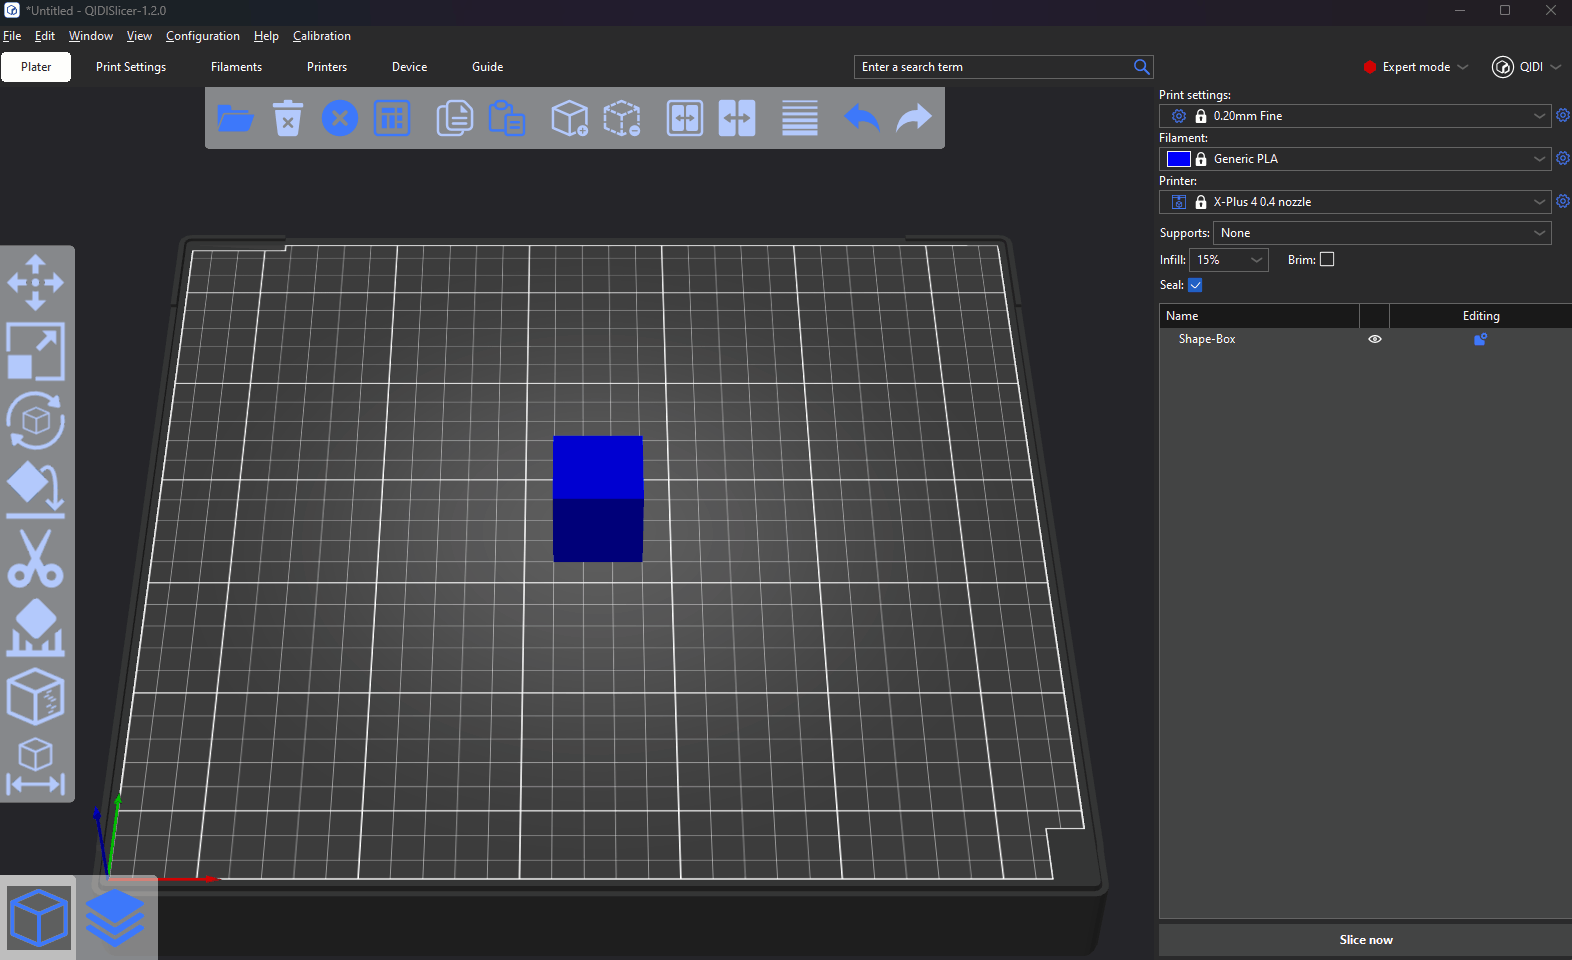The width and height of the screenshot is (1572, 960).
Task: Click the blue filament color swatch
Action: pyautogui.click(x=1178, y=159)
